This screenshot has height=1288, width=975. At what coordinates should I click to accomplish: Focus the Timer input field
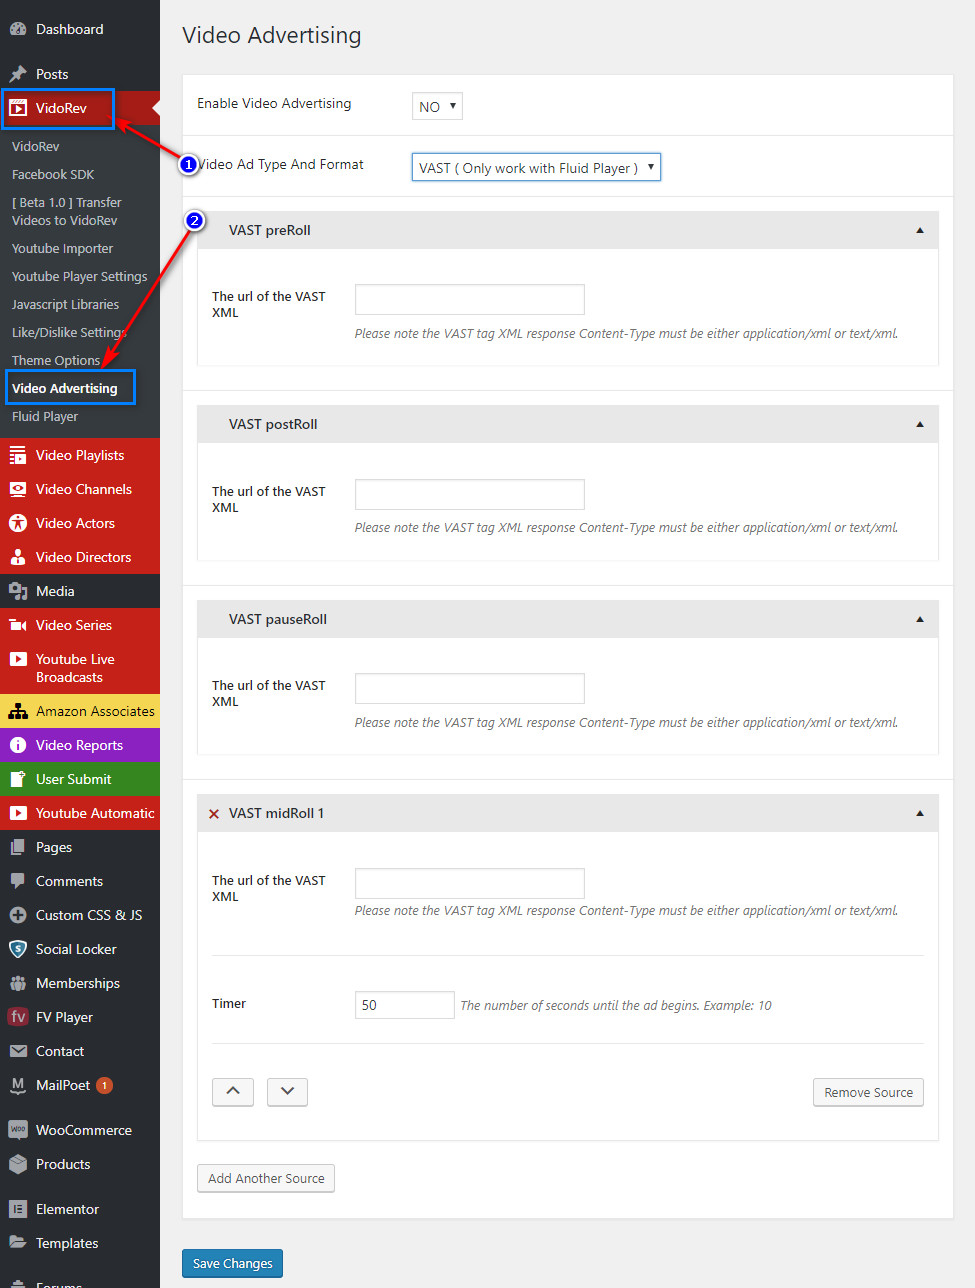[404, 1005]
